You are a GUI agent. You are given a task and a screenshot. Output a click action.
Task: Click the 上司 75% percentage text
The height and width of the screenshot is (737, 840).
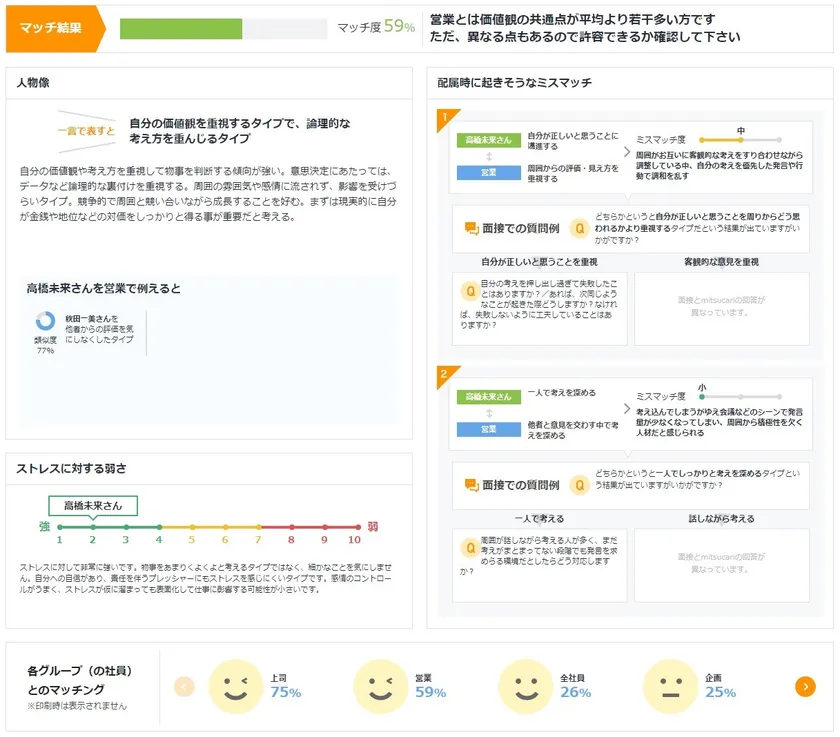[286, 692]
